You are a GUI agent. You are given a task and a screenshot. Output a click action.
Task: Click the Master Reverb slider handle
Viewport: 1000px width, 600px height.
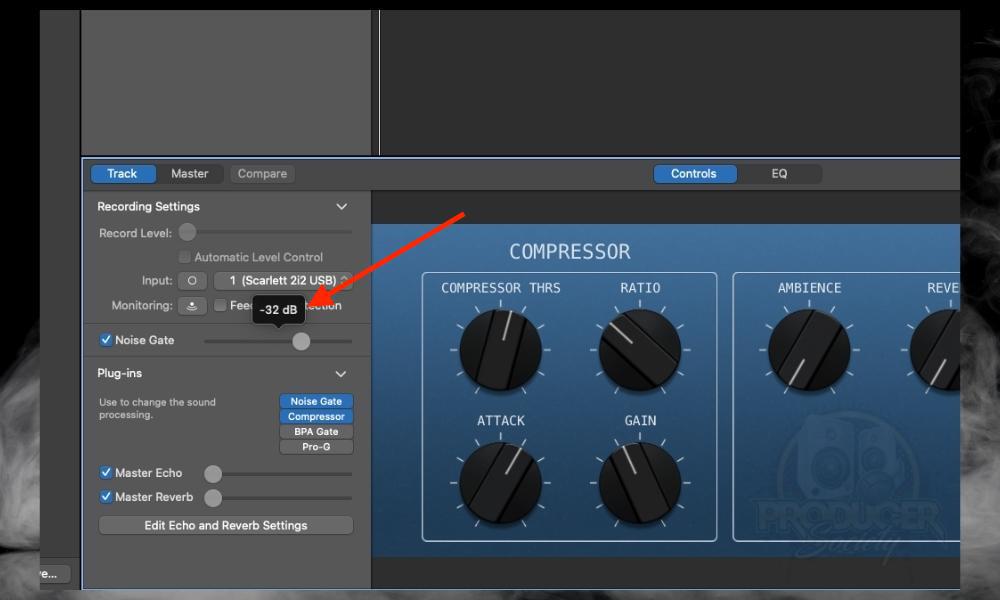tap(213, 498)
